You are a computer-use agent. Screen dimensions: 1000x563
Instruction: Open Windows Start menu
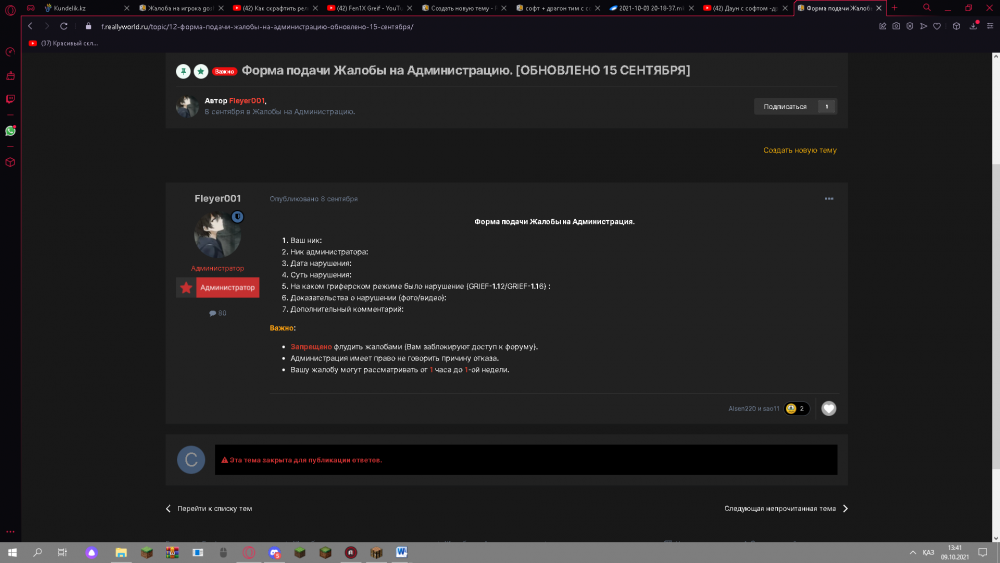coord(12,552)
